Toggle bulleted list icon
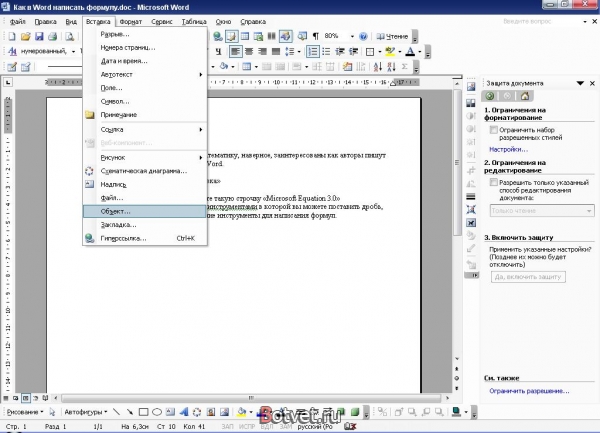Screen dimensions: 600x433 click(x=326, y=51)
